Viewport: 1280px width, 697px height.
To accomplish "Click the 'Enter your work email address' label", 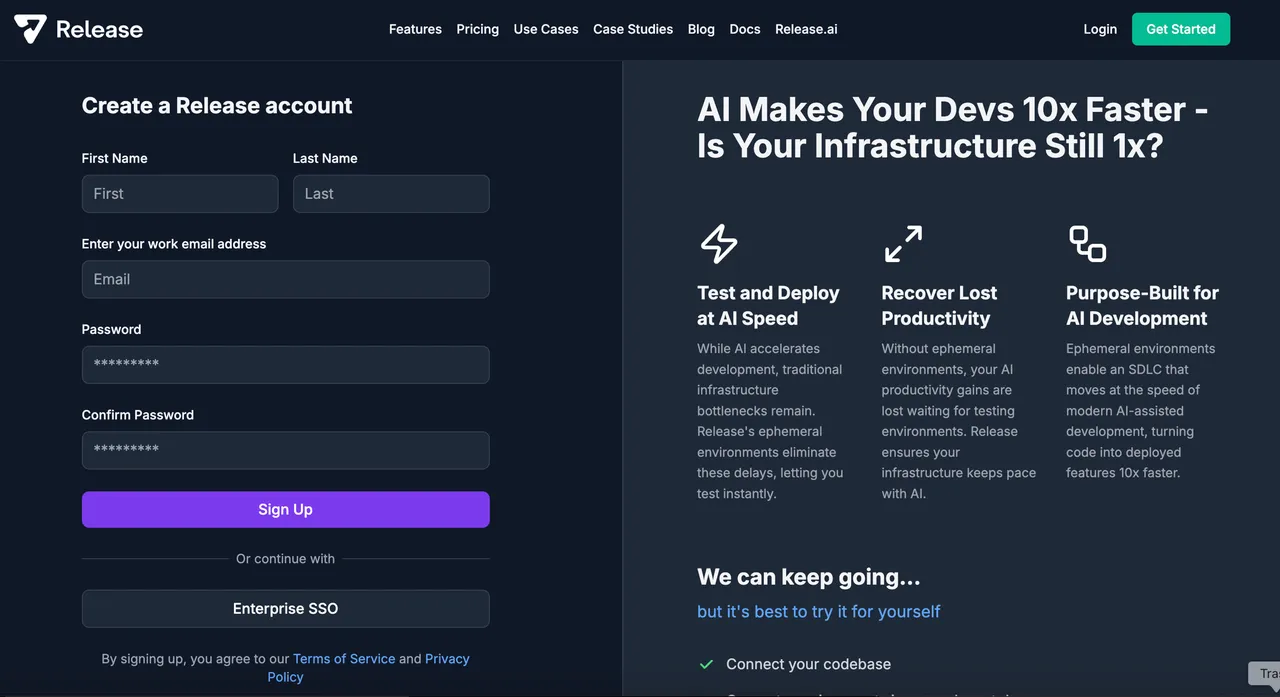I will click(x=174, y=244).
